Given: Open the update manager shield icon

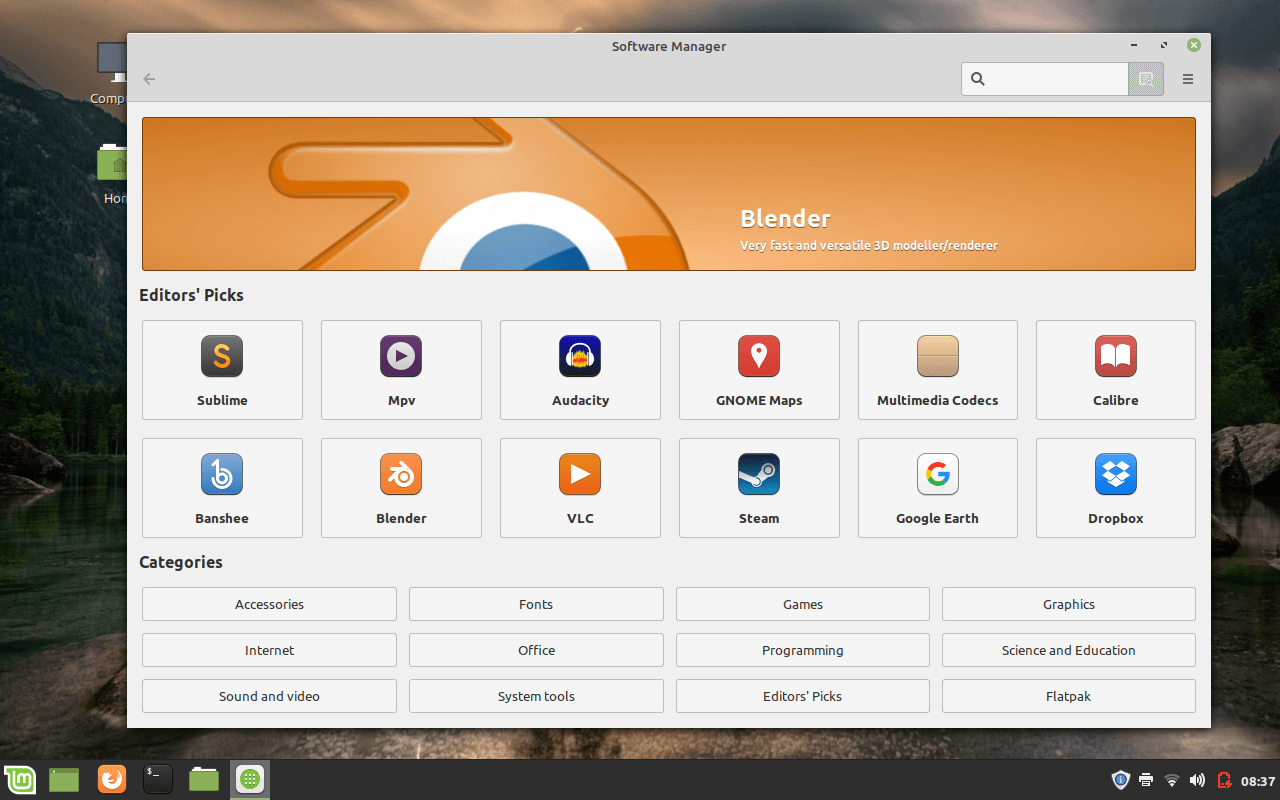Looking at the screenshot, I should tap(1121, 780).
